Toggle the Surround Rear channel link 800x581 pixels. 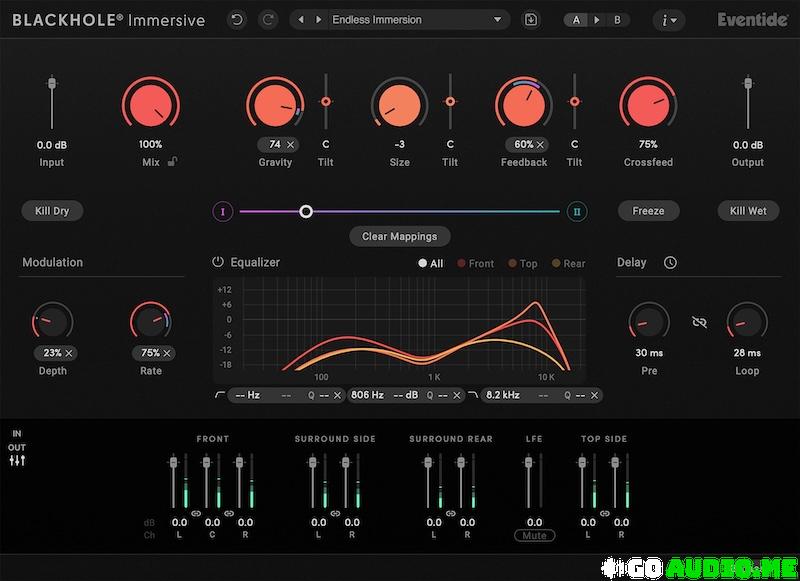(451, 513)
